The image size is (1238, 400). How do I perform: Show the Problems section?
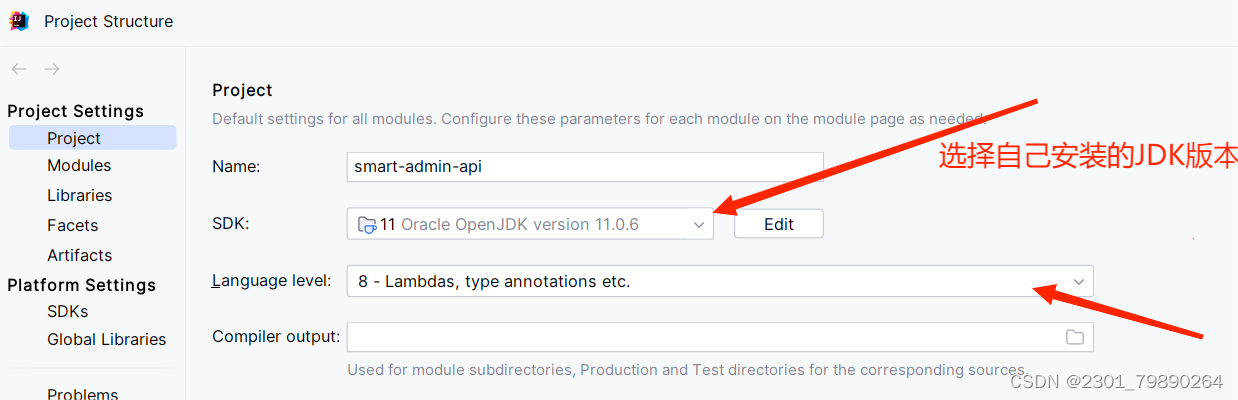(x=82, y=394)
